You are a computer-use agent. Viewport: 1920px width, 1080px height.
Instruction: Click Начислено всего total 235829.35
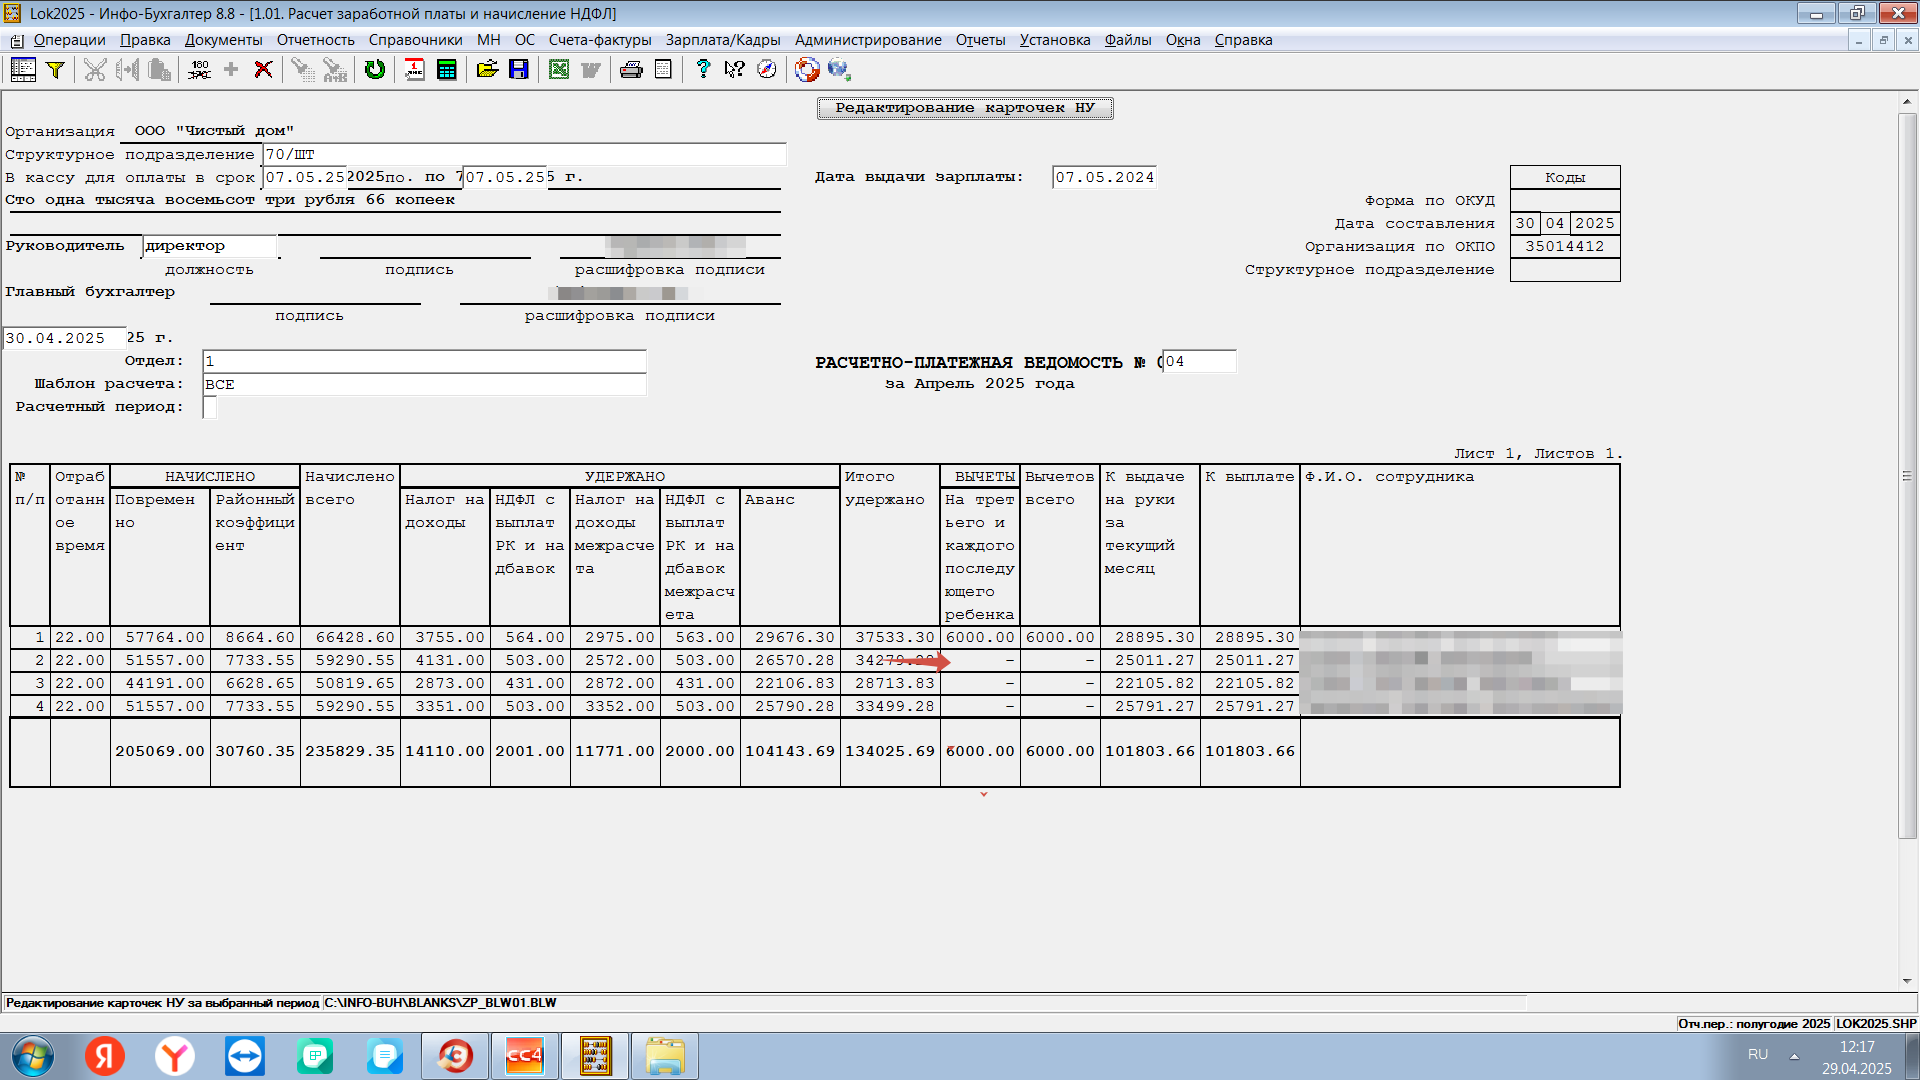click(x=350, y=751)
